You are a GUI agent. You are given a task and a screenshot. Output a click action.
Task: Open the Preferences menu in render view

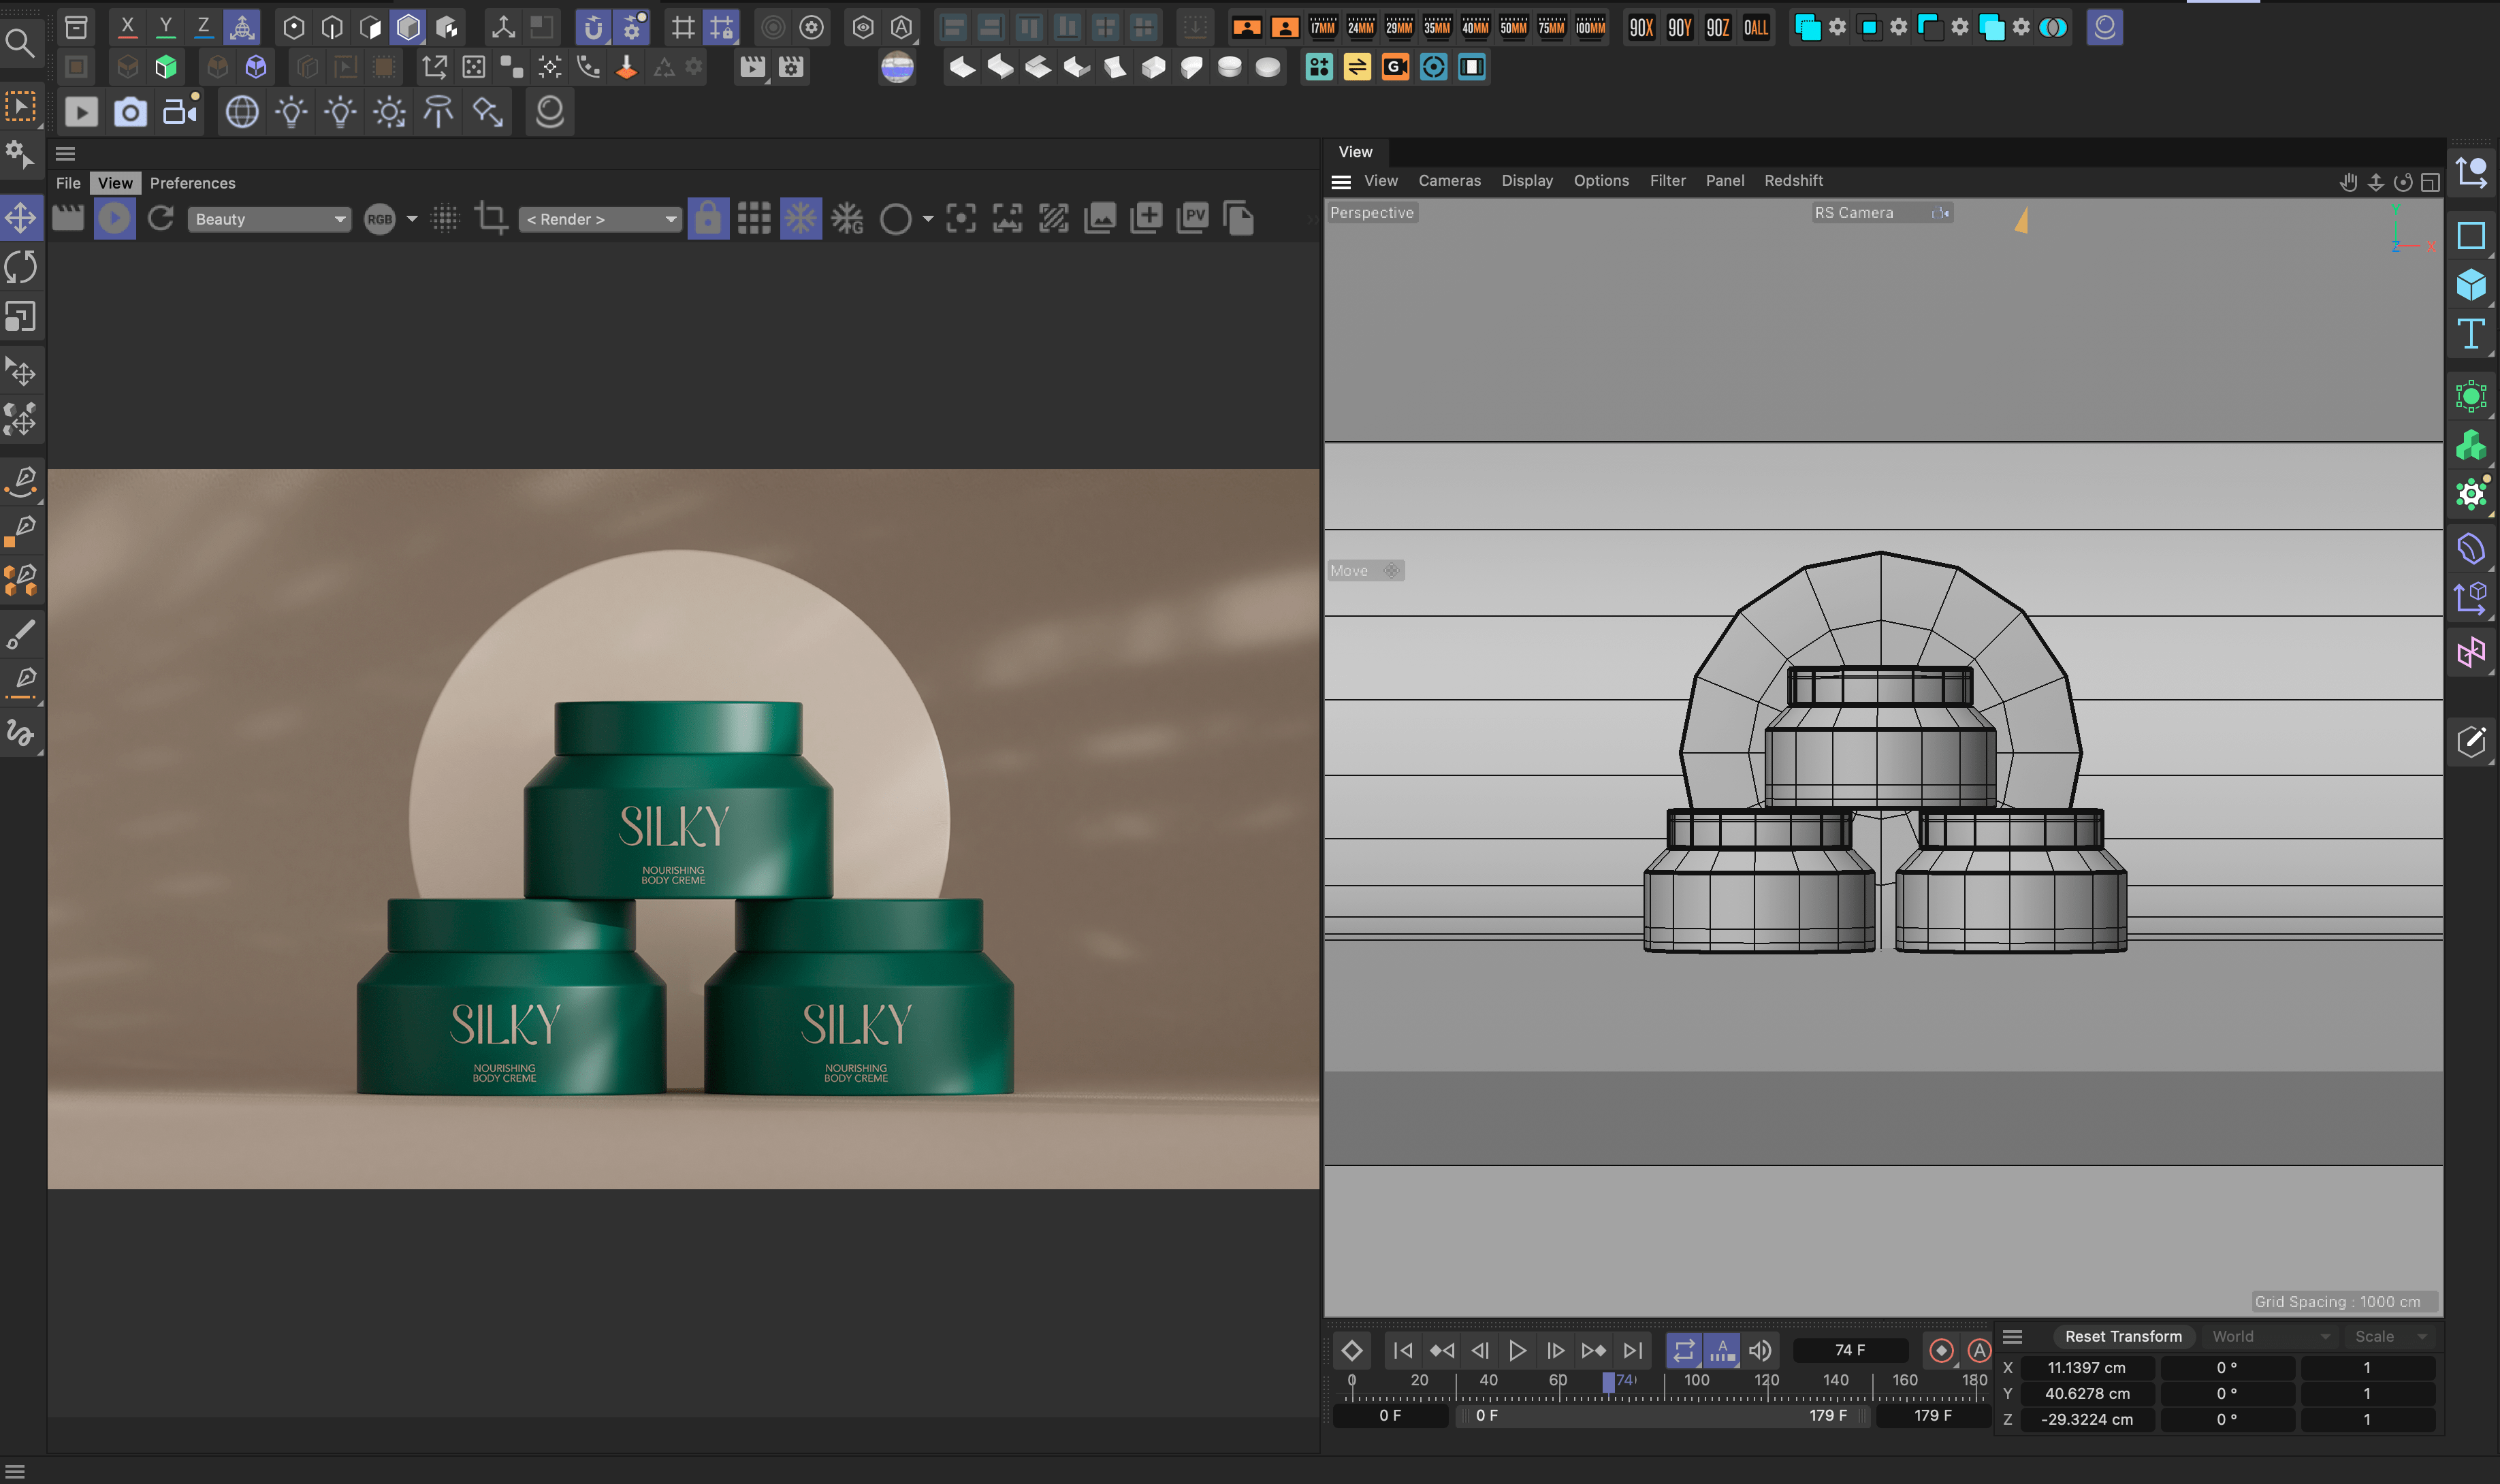(192, 183)
